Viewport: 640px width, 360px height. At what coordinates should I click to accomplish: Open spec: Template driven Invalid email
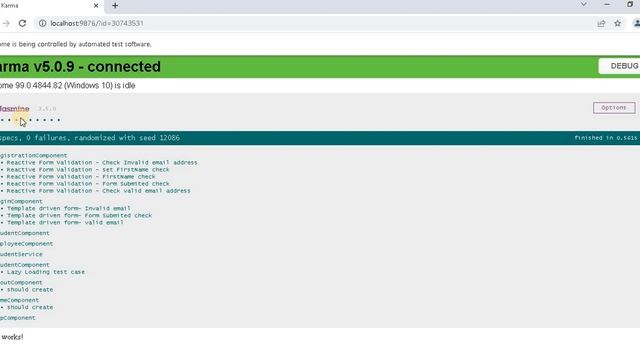[x=69, y=208]
